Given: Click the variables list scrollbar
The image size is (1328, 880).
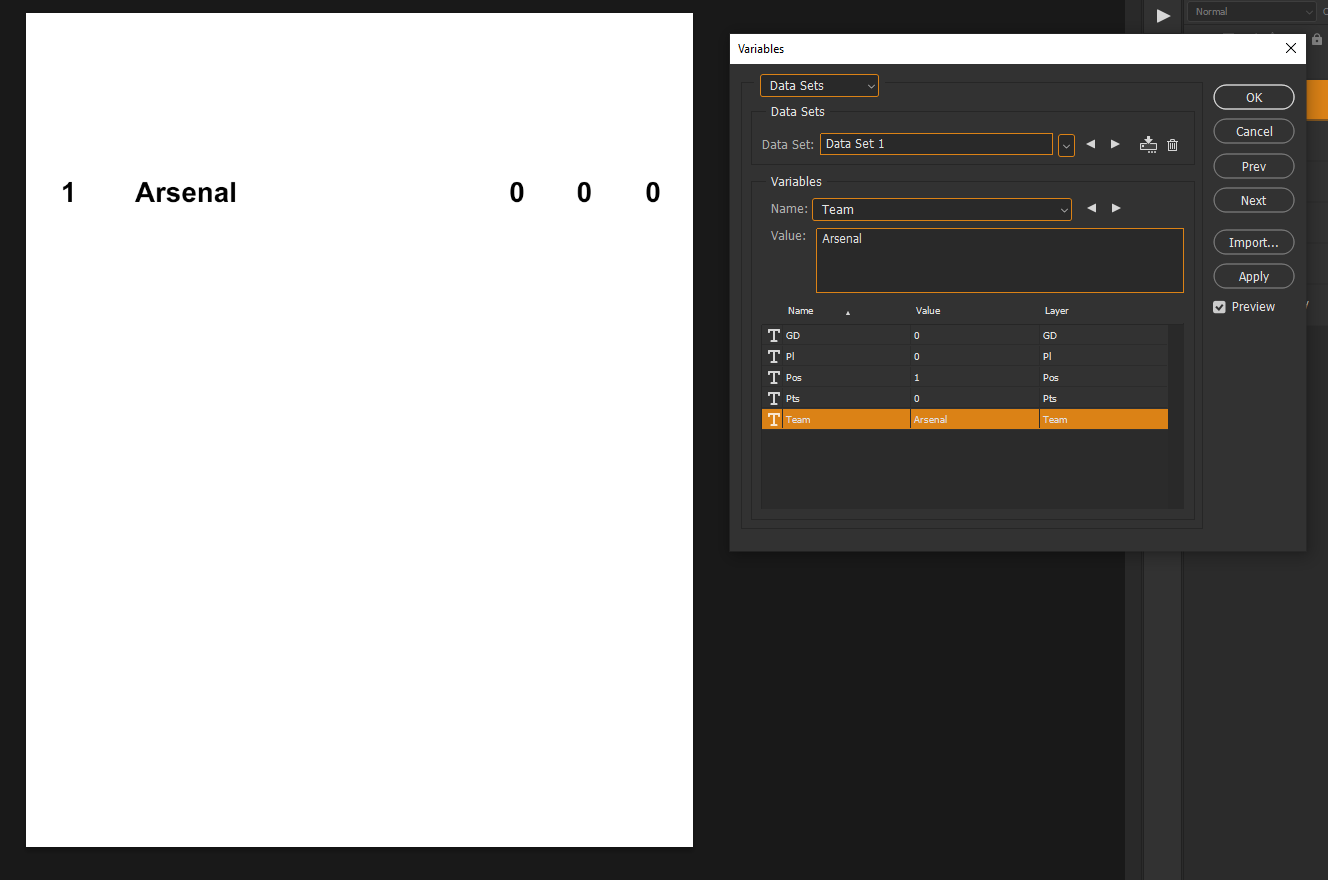Looking at the screenshot, I should tap(1176, 416).
